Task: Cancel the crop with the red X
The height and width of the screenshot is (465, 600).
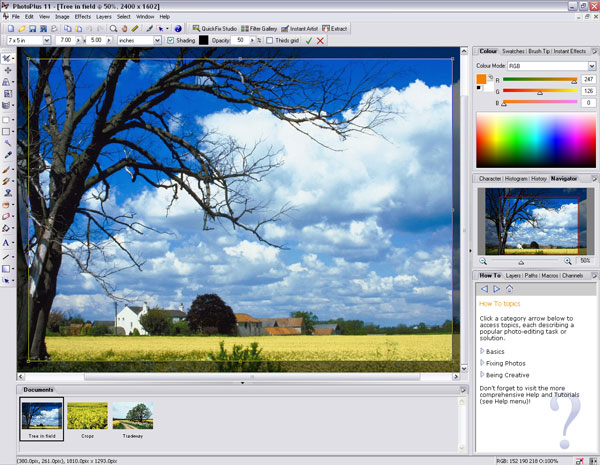Action: click(x=320, y=41)
